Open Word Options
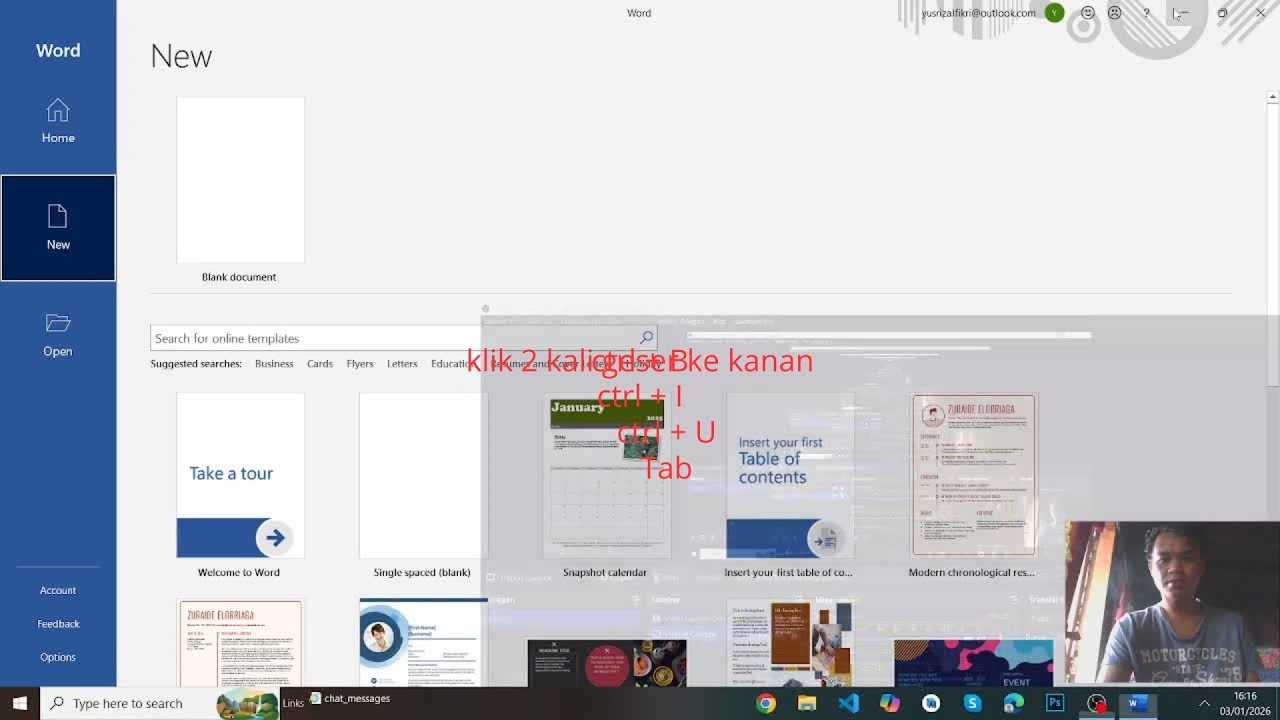1280x720 pixels. (x=58, y=657)
